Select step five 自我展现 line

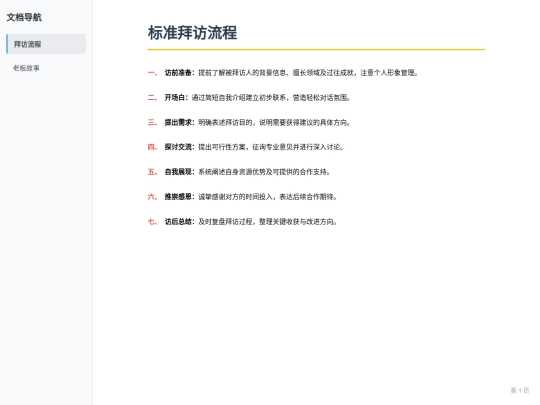pos(239,172)
